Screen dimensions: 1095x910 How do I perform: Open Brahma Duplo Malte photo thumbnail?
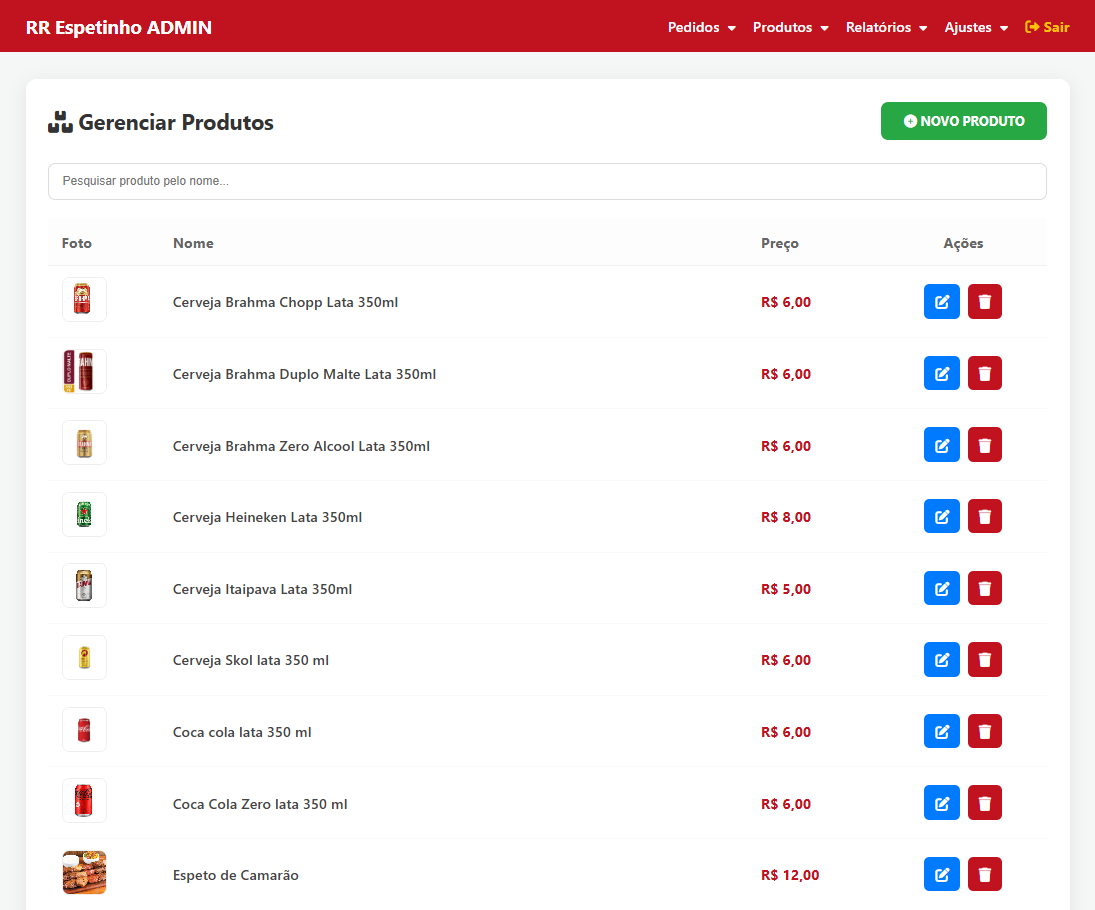84,372
